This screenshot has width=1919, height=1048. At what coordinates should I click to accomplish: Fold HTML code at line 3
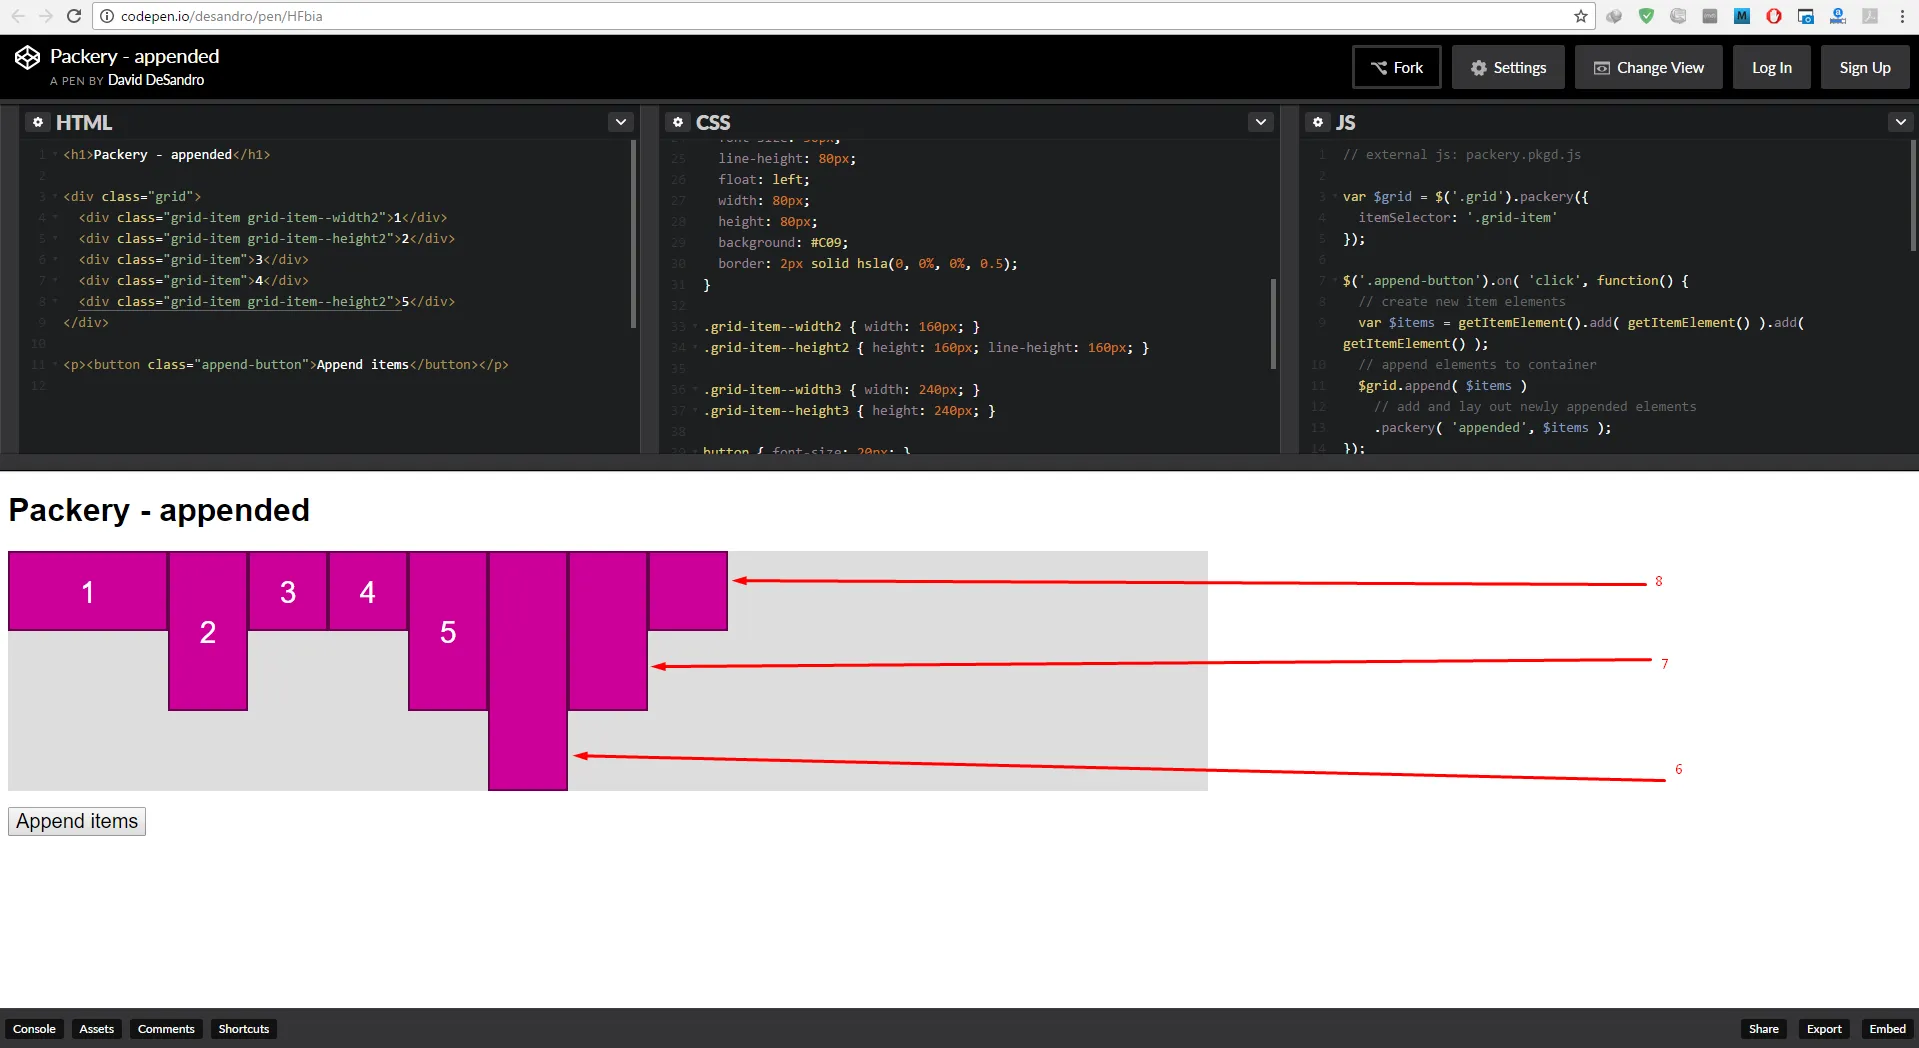[x=55, y=197]
